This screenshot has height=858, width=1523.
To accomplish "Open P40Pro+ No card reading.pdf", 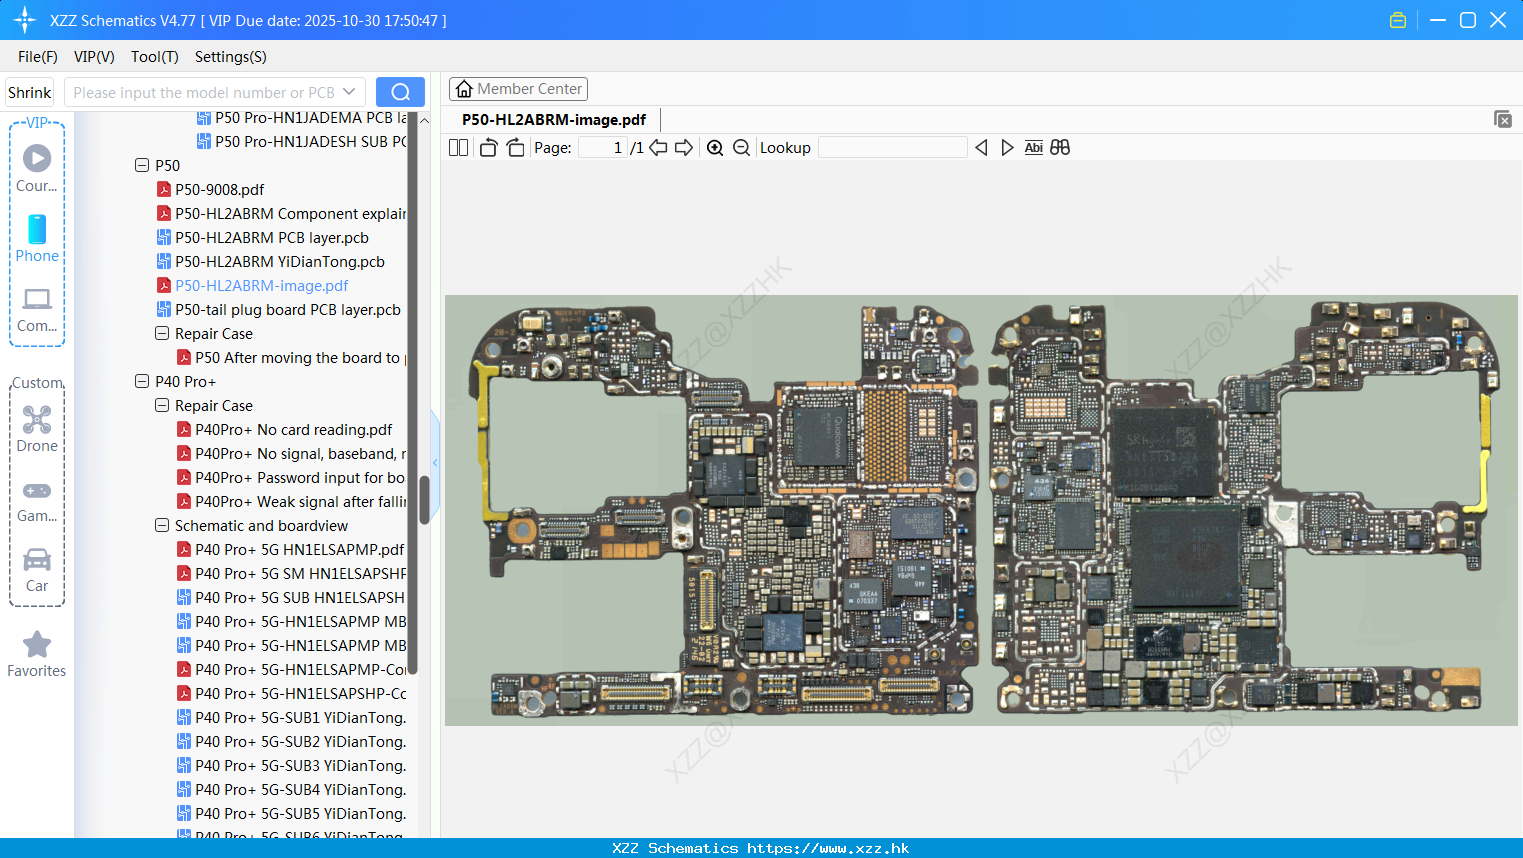I will (285, 429).
